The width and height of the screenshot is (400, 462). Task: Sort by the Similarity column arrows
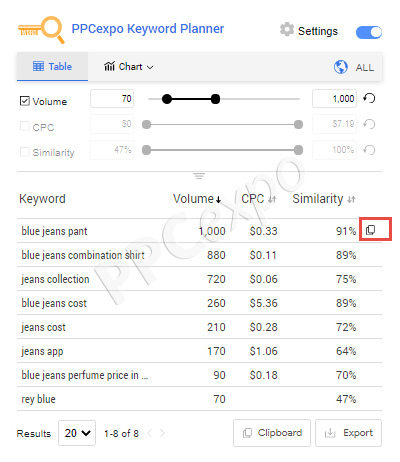click(351, 199)
